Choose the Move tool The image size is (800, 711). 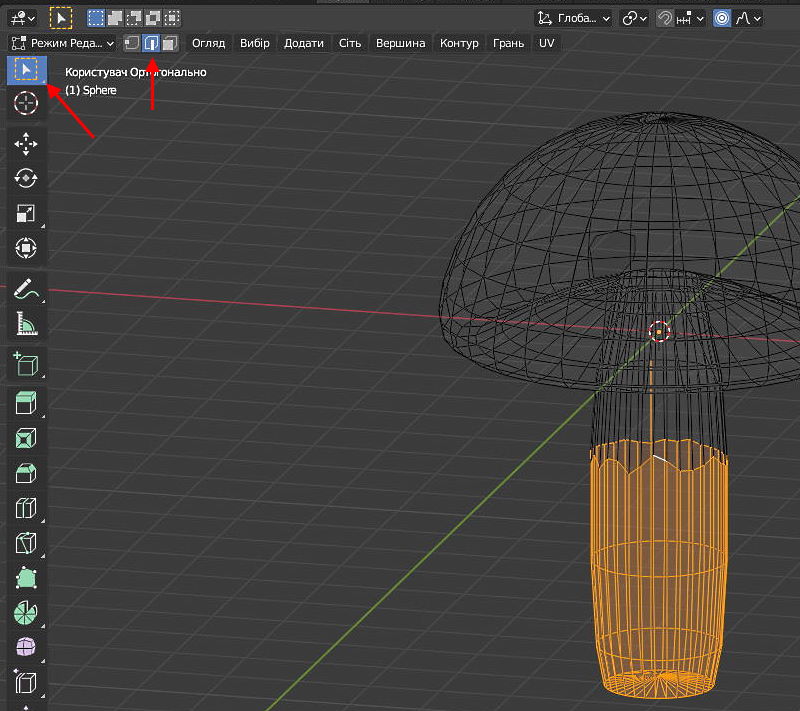pos(27,144)
